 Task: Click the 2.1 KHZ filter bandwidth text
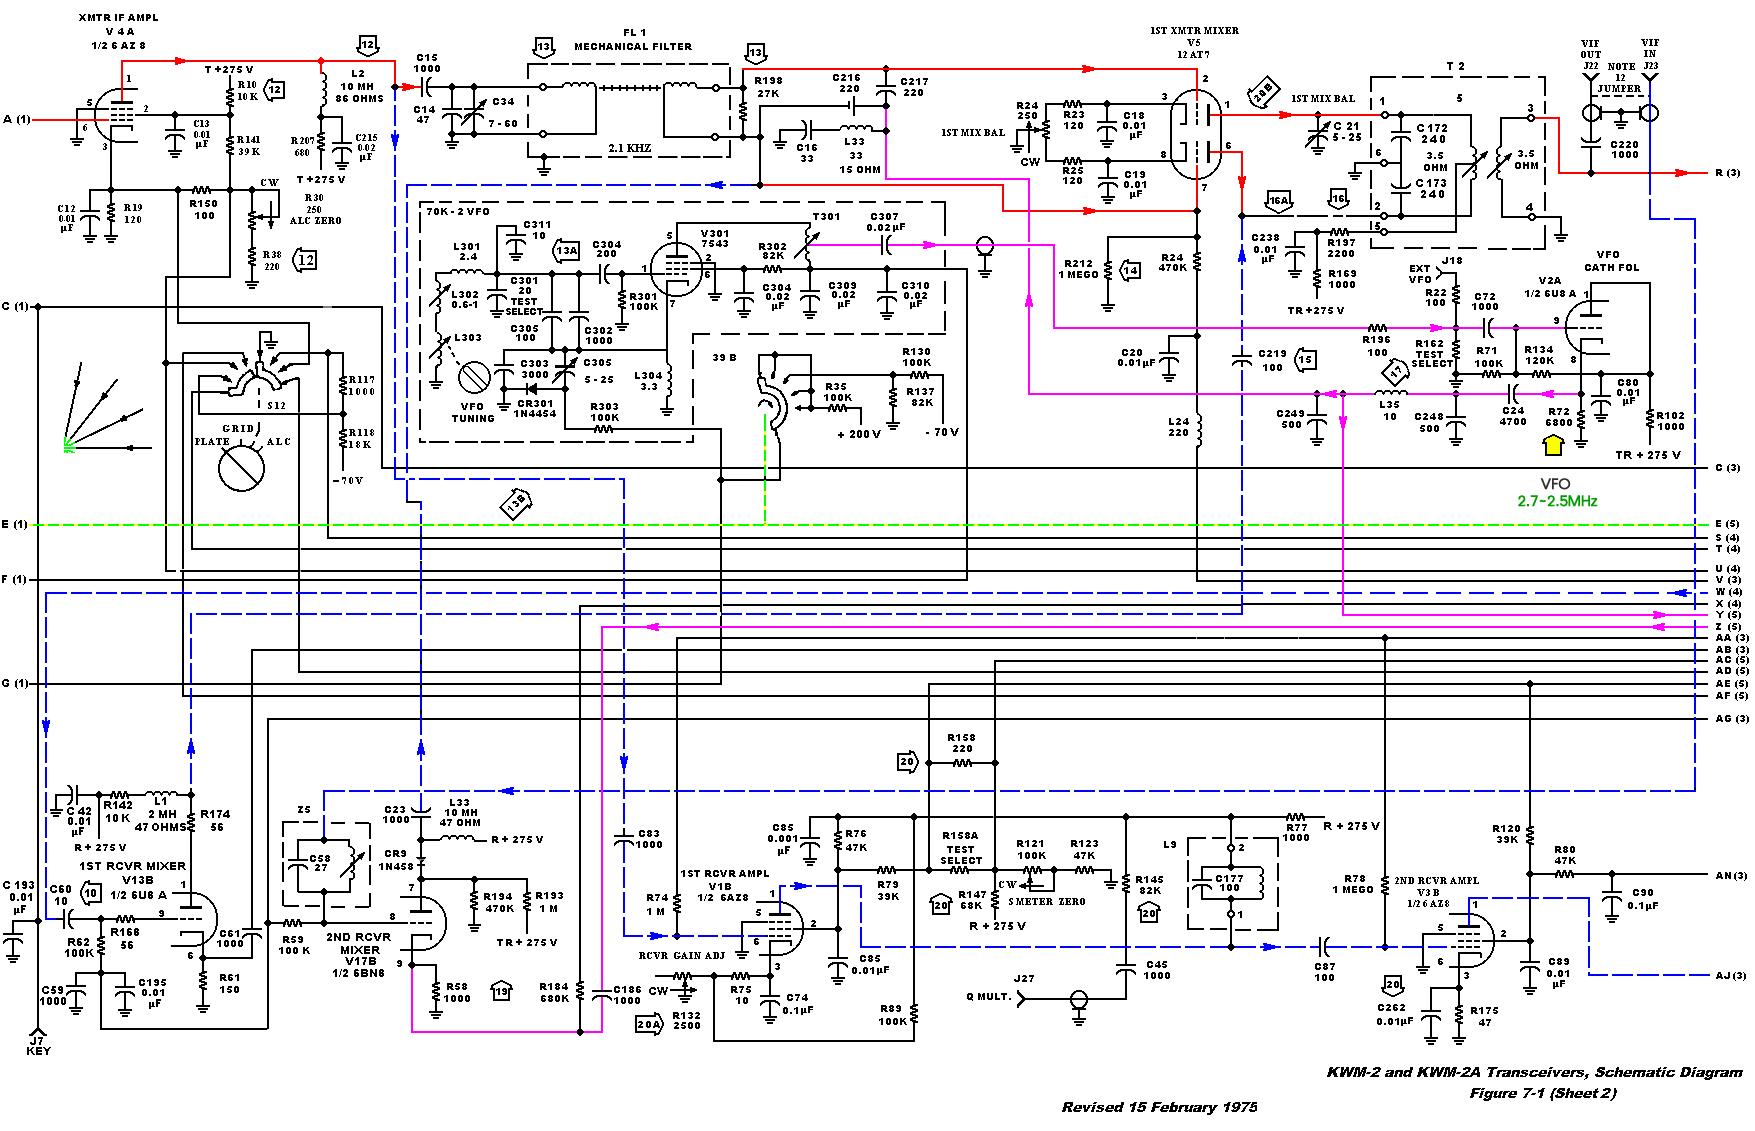click(630, 148)
